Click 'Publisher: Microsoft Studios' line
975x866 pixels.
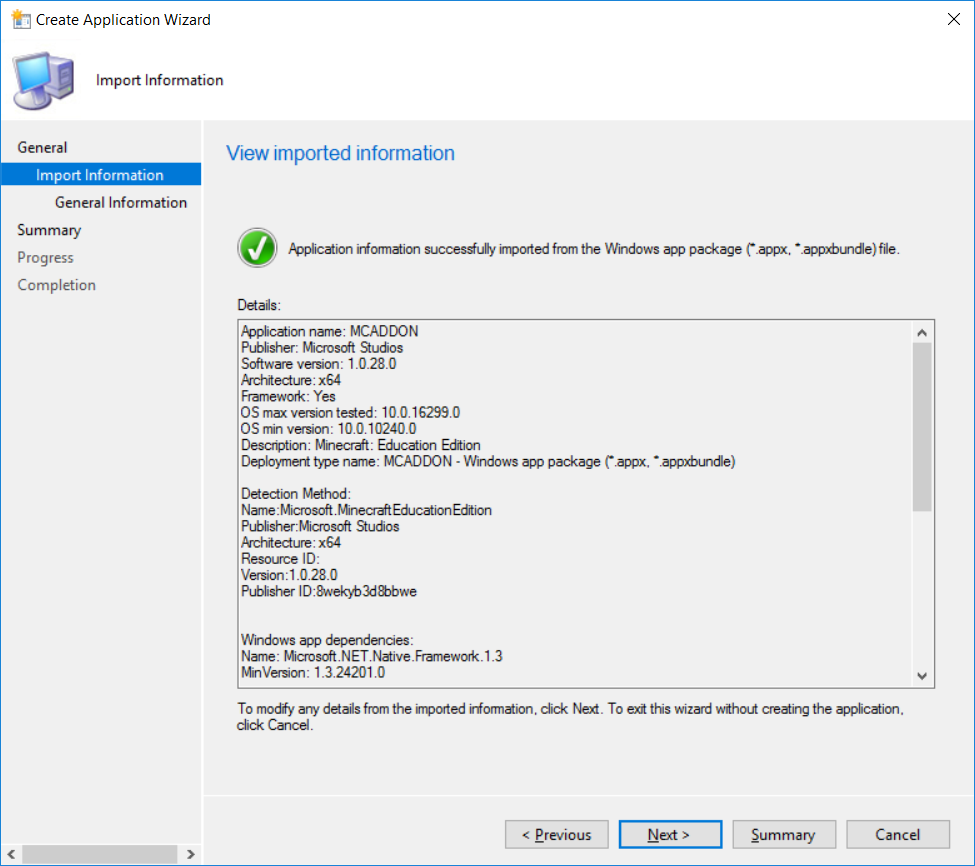[322, 348]
